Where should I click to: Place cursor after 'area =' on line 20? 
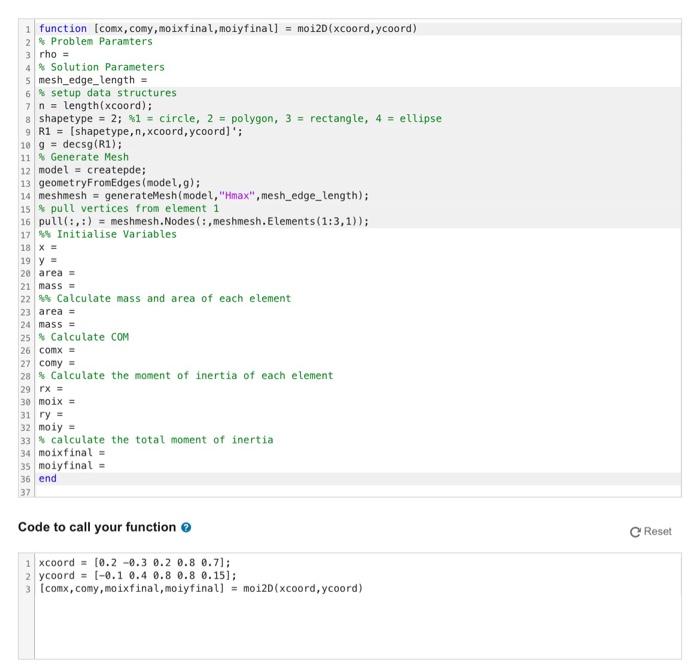77,273
